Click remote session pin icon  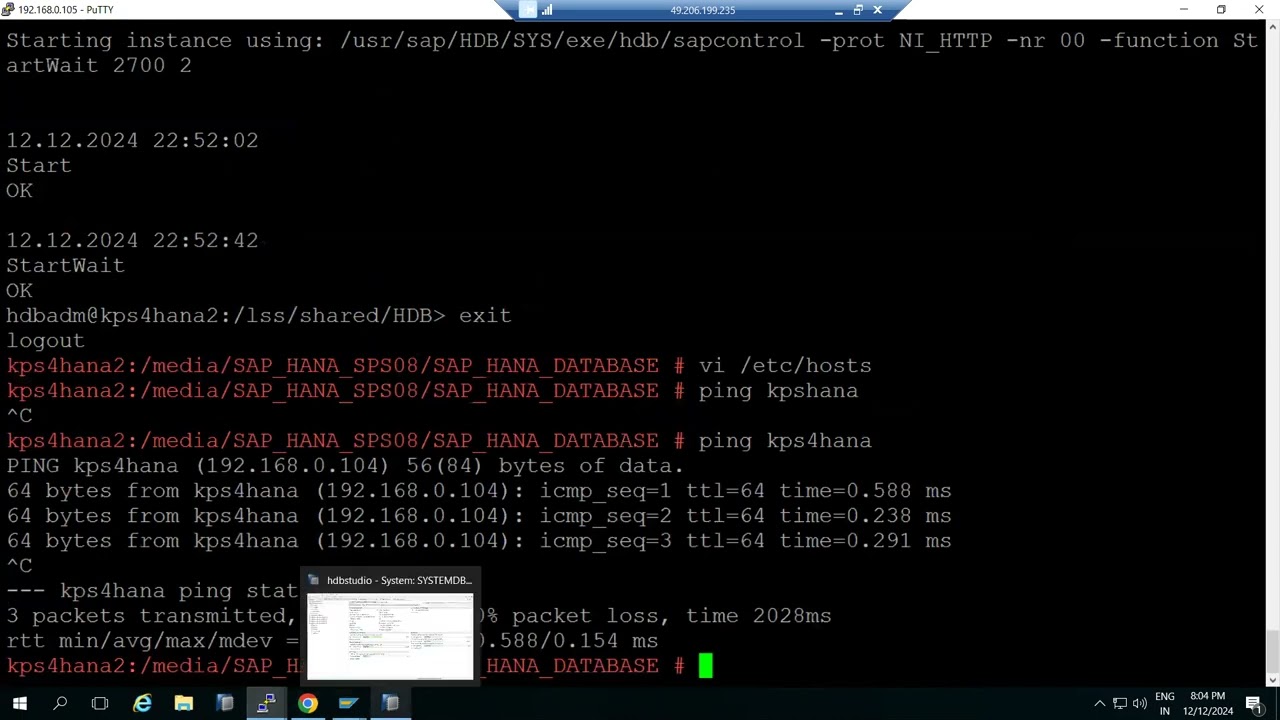528,10
